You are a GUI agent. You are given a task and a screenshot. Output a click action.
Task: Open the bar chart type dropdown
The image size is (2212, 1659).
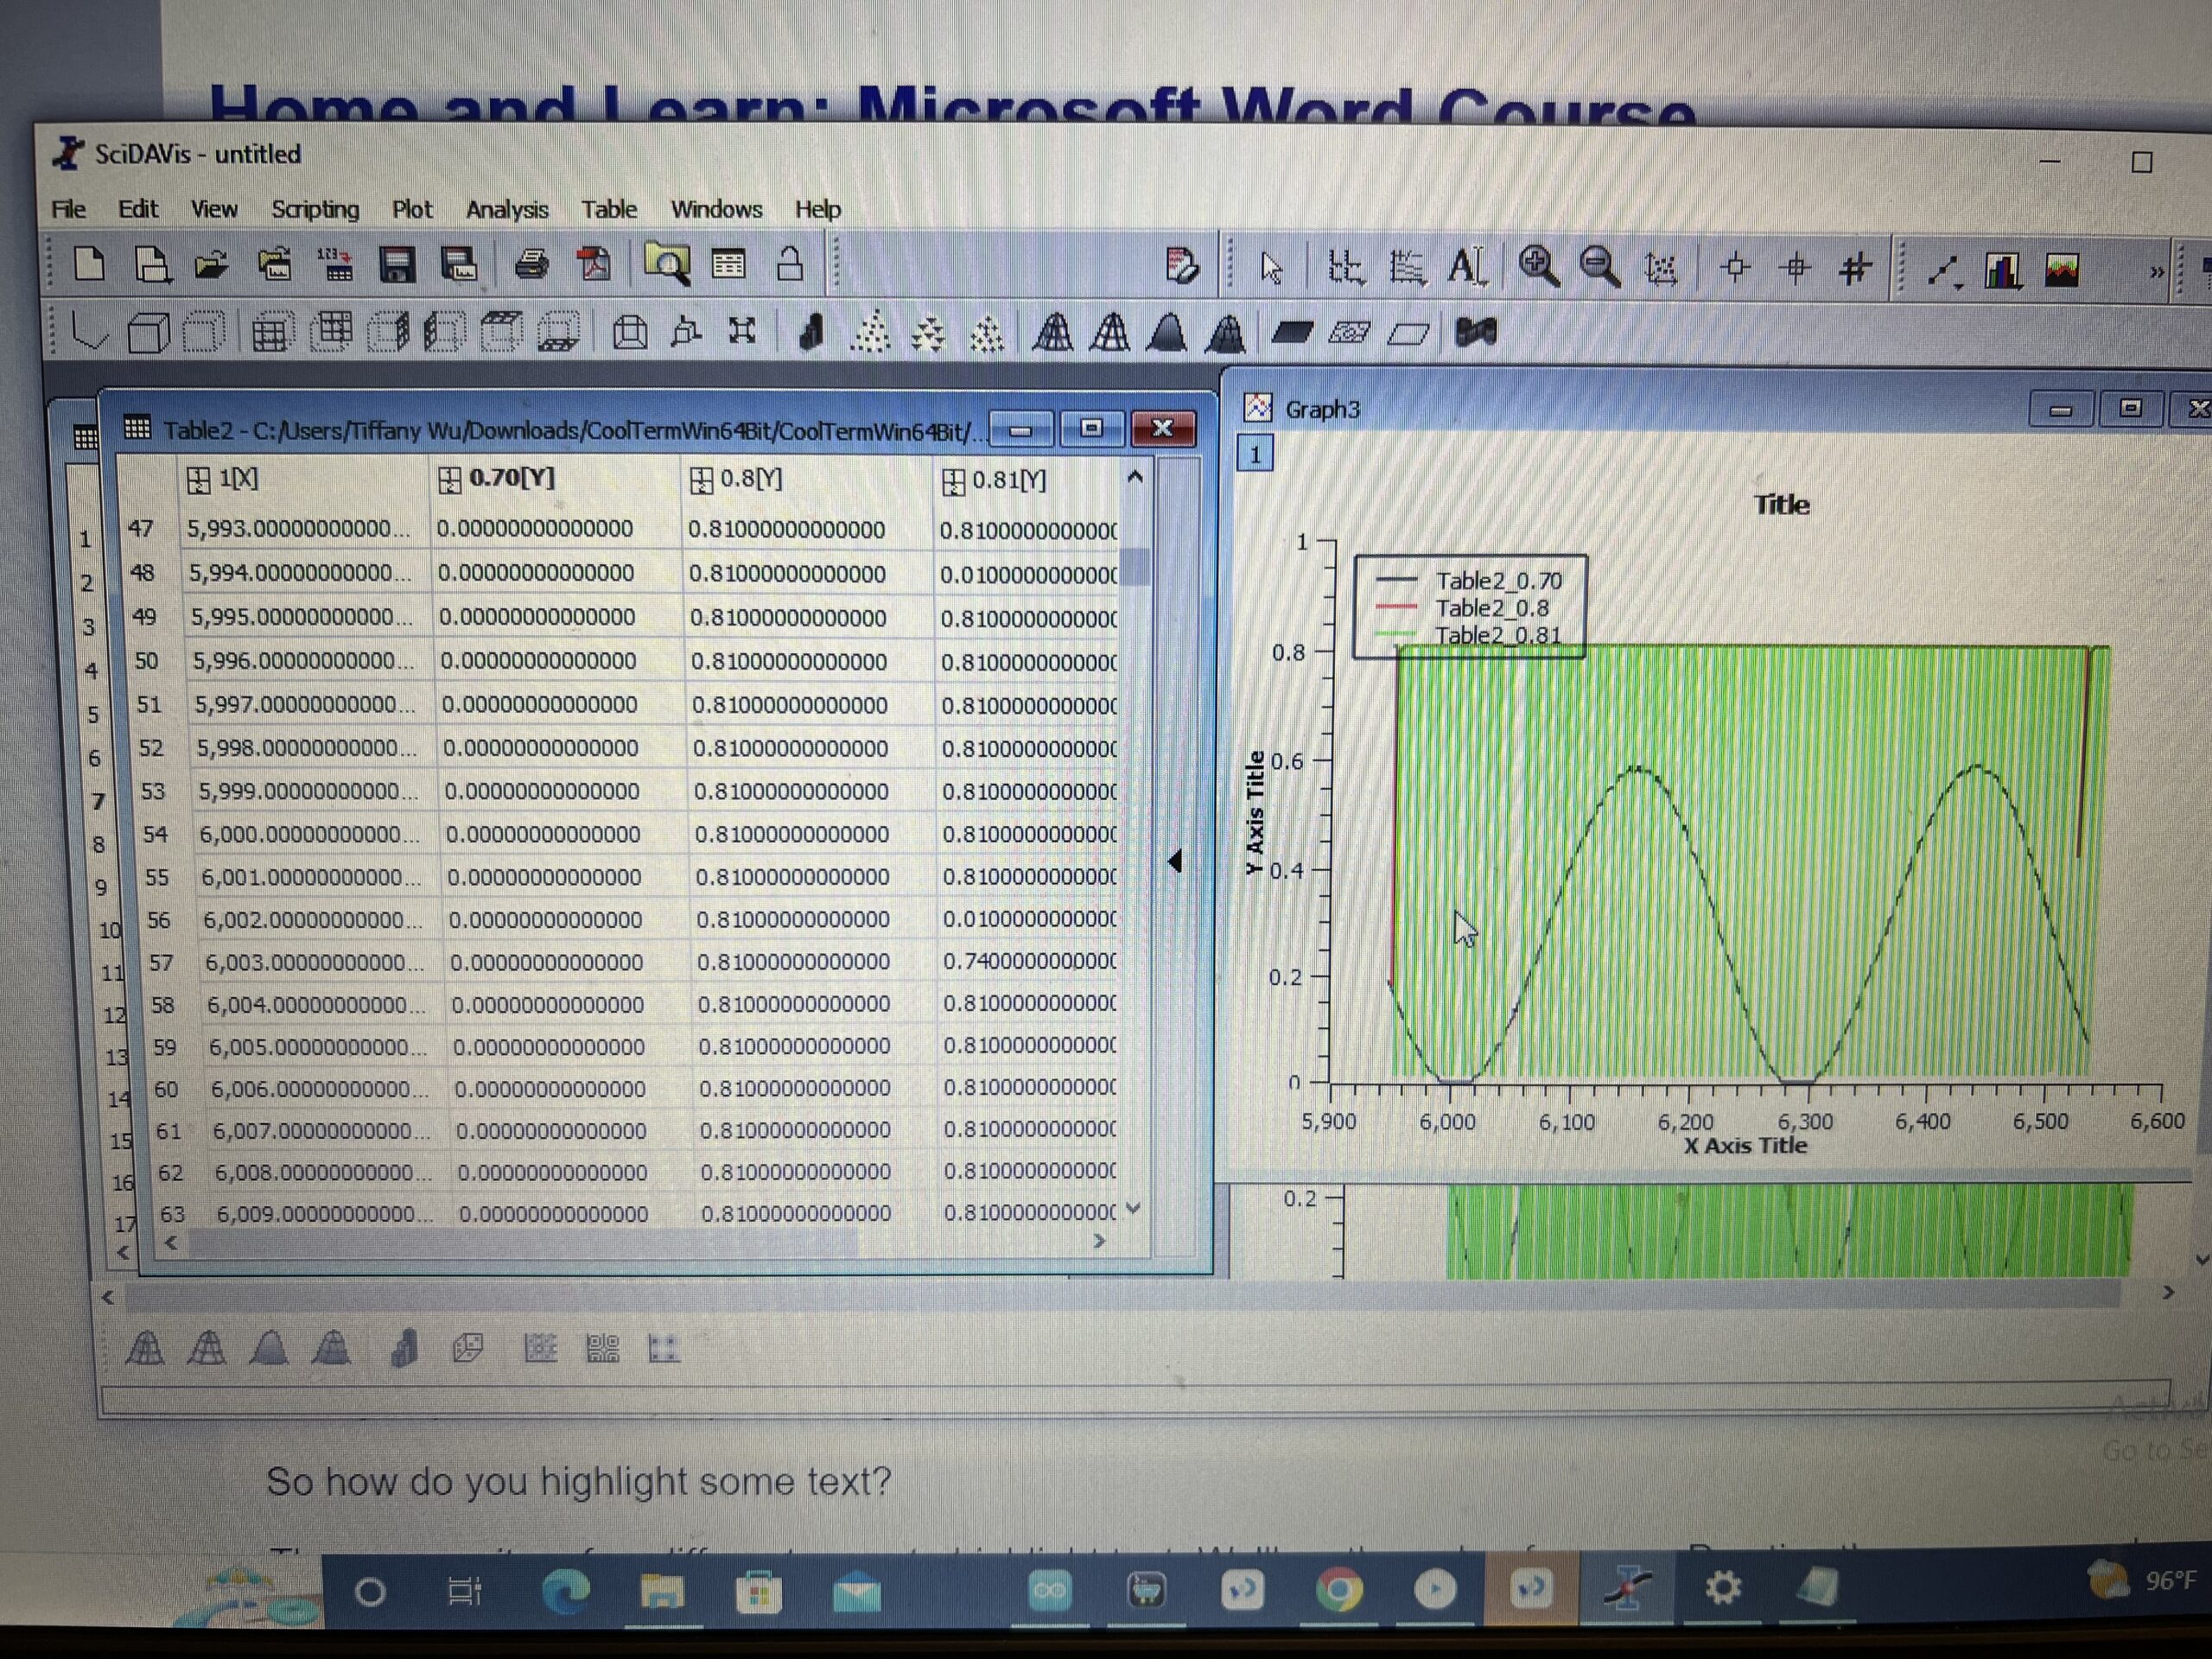(x=2002, y=270)
